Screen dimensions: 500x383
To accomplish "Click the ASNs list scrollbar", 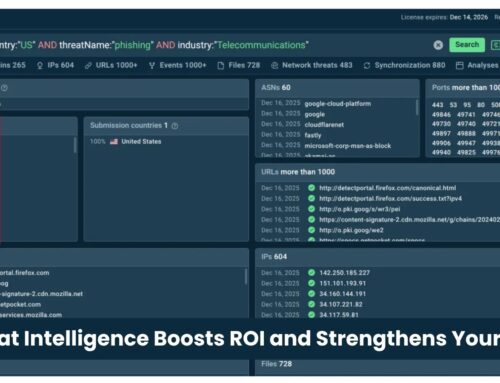I will tap(417, 107).
